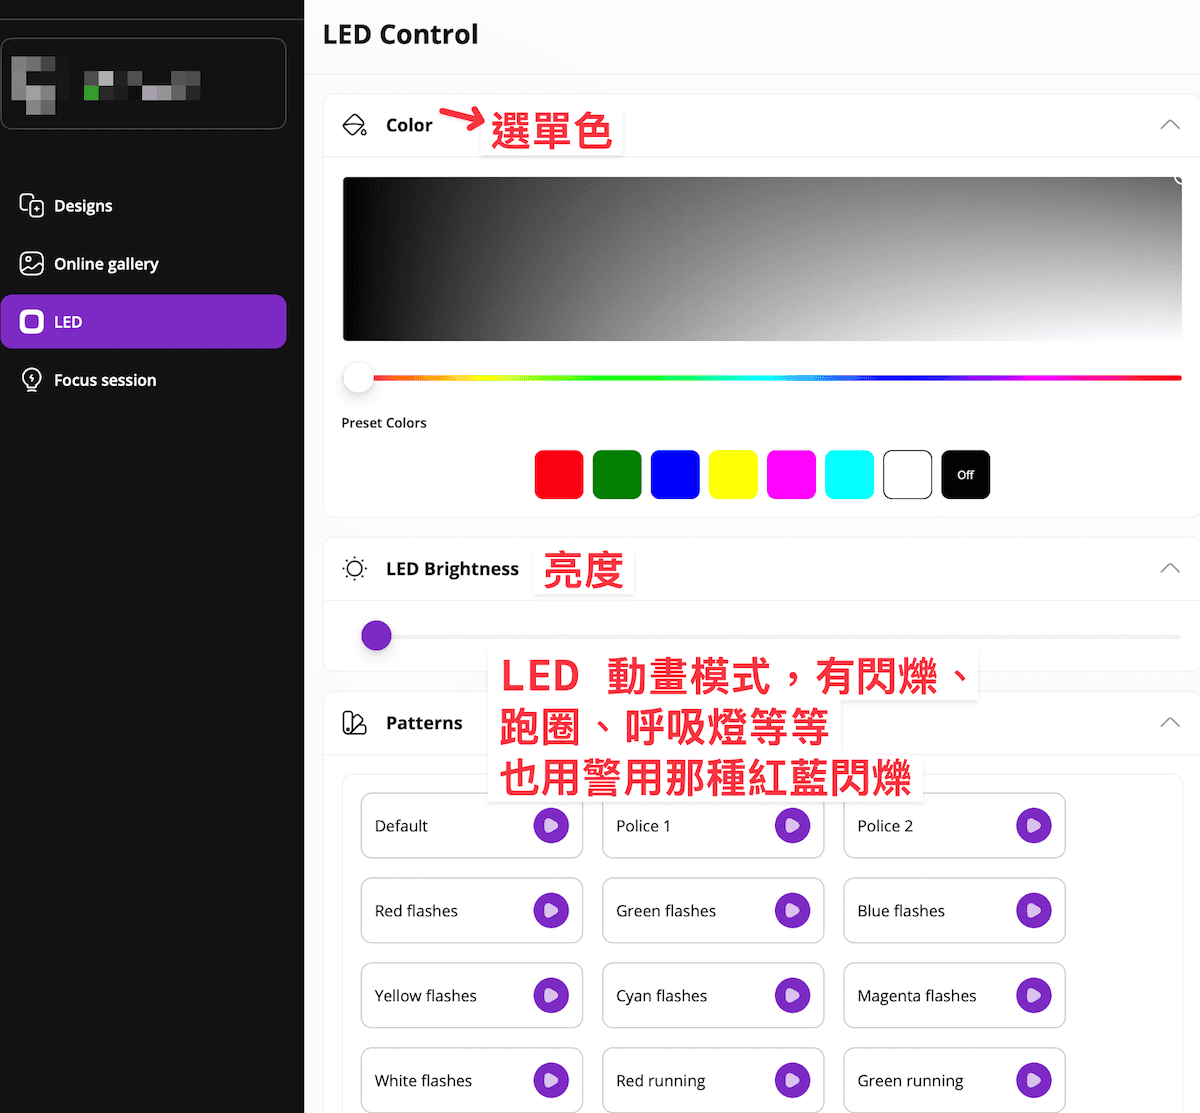Select the Designs sidebar icon
1200x1113 pixels.
coord(30,205)
